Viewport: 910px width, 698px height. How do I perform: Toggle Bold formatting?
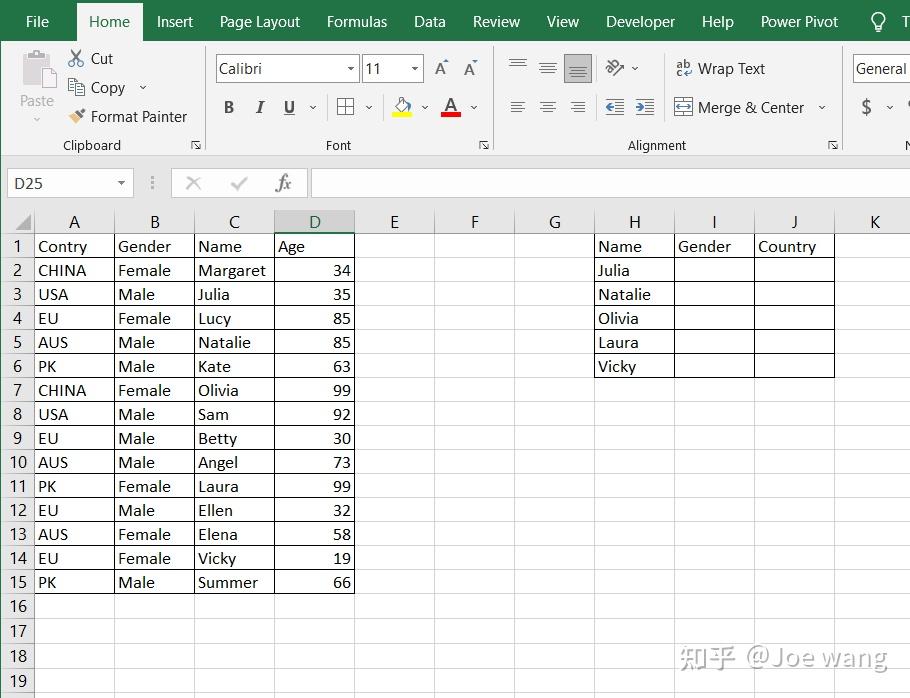point(229,107)
